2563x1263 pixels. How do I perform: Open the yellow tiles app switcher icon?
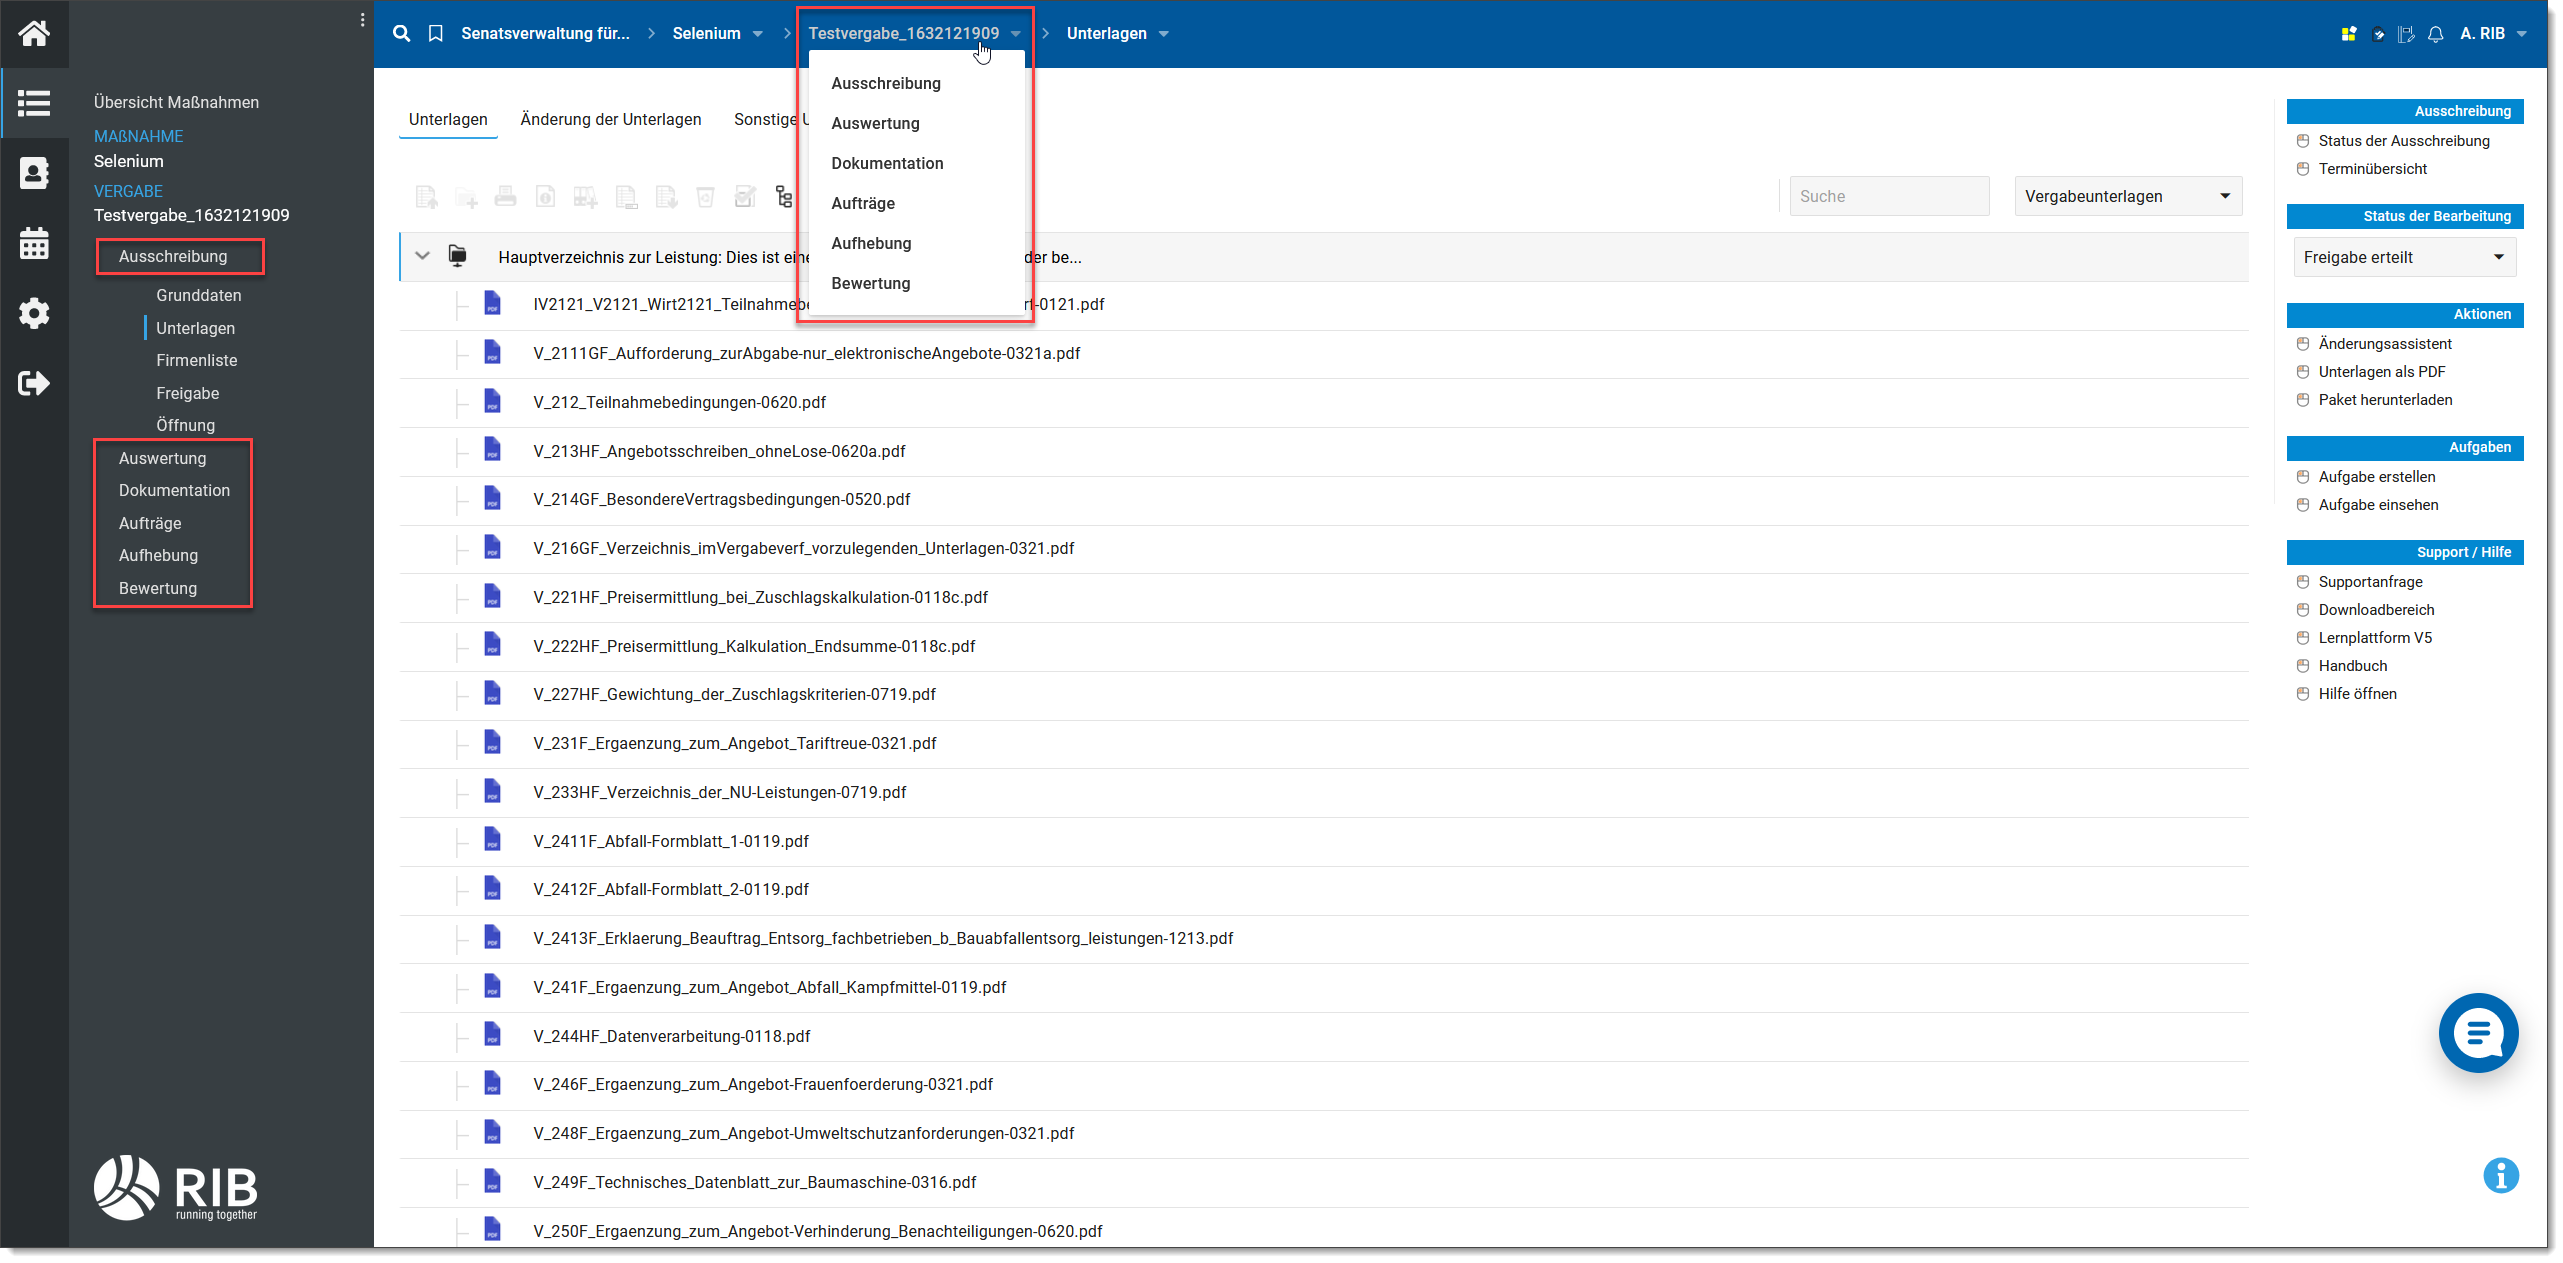[x=2349, y=34]
